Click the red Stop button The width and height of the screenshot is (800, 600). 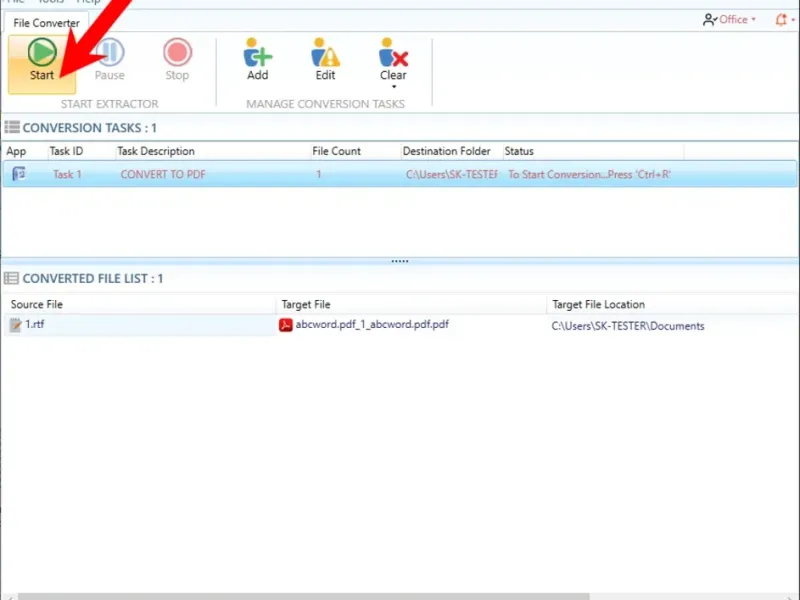(177, 60)
